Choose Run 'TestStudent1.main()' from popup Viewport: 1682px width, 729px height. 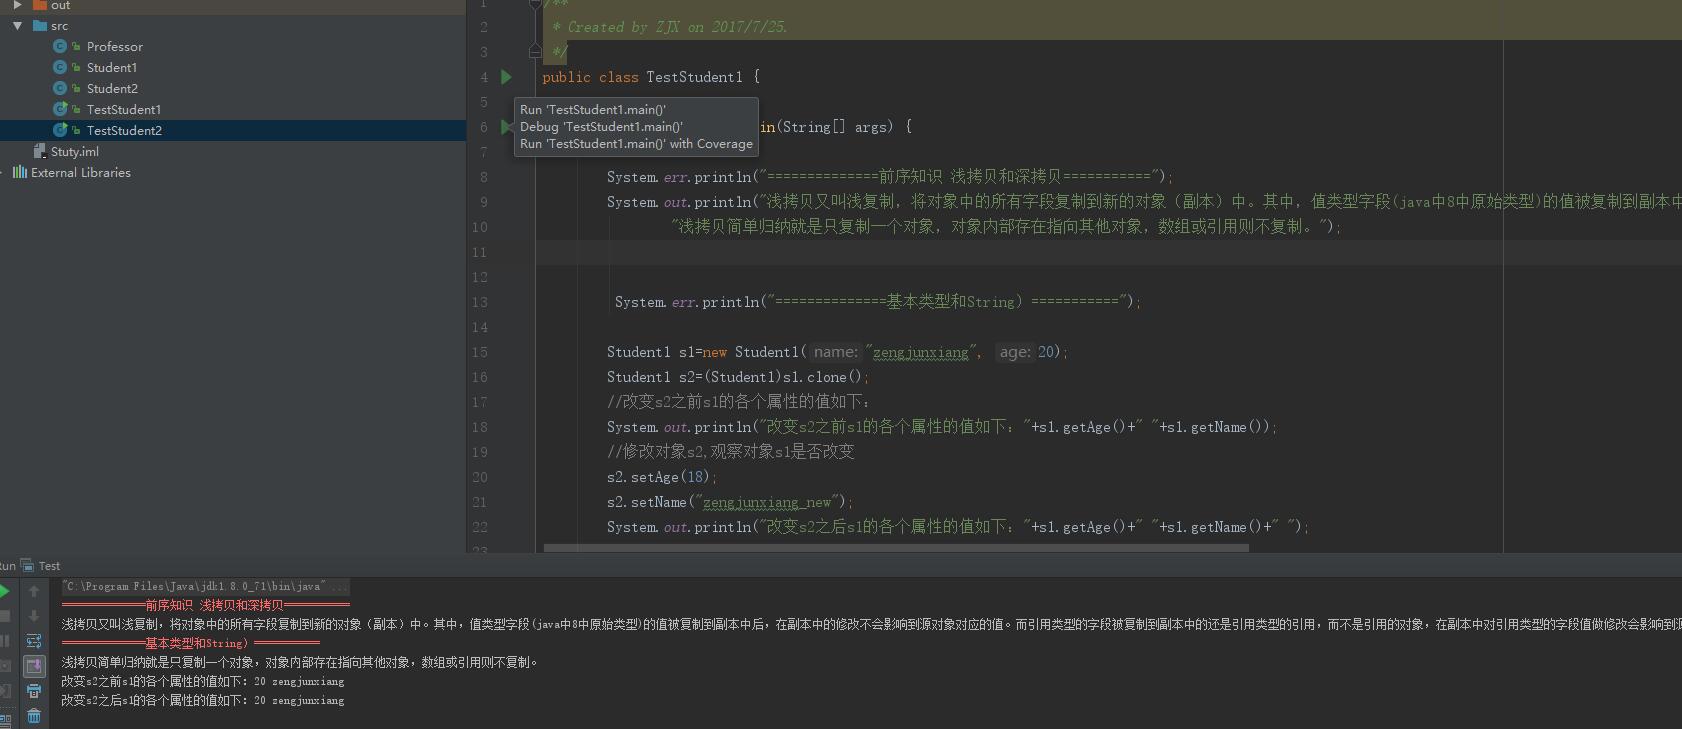pyautogui.click(x=593, y=110)
